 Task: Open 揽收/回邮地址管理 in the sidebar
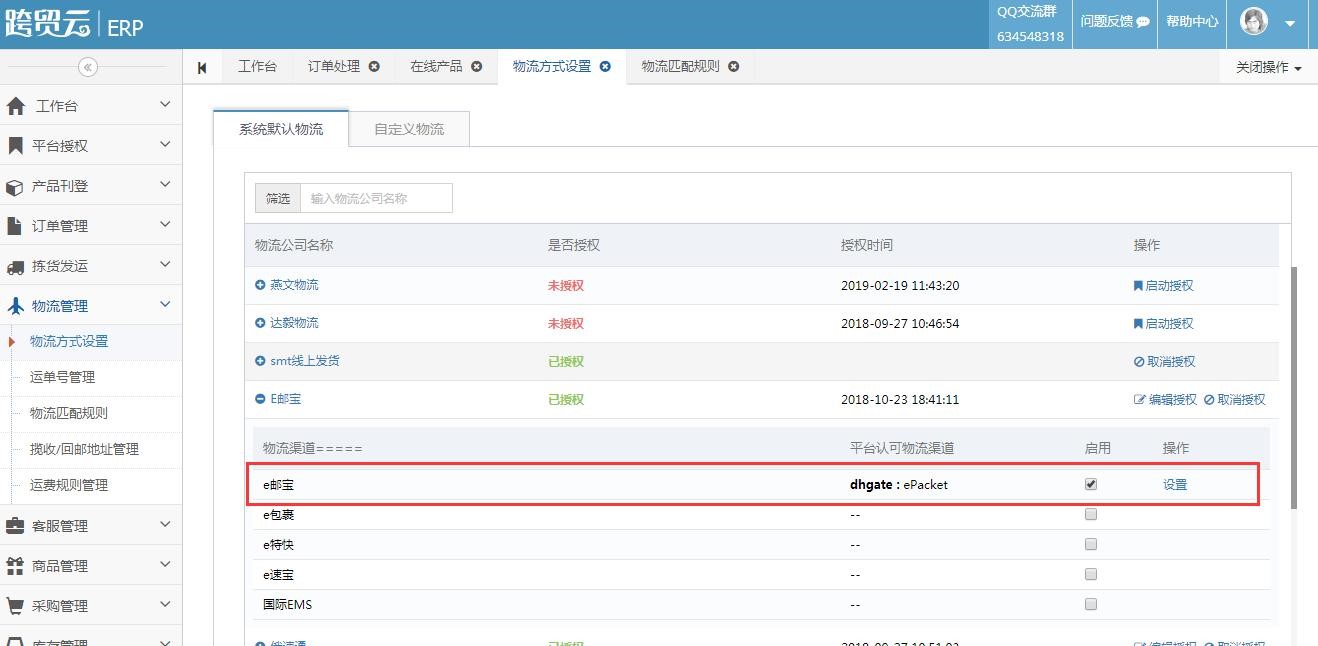84,449
